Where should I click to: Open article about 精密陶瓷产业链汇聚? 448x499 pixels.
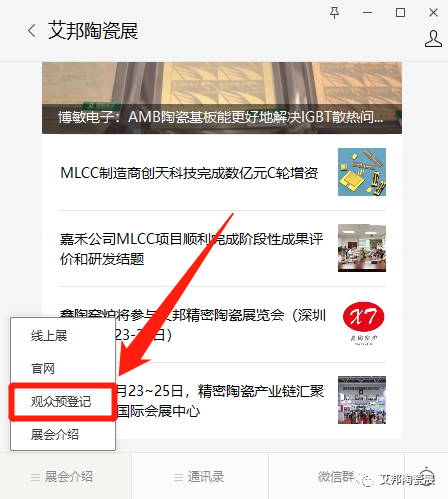point(220,400)
